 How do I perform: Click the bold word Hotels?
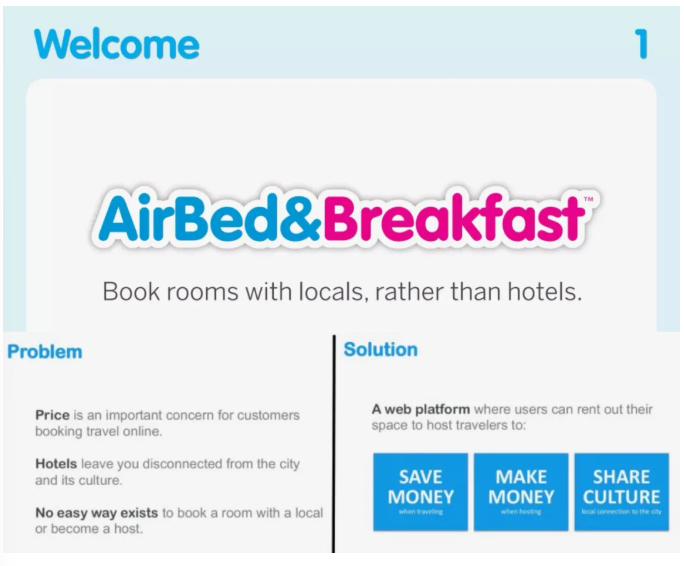point(58,464)
